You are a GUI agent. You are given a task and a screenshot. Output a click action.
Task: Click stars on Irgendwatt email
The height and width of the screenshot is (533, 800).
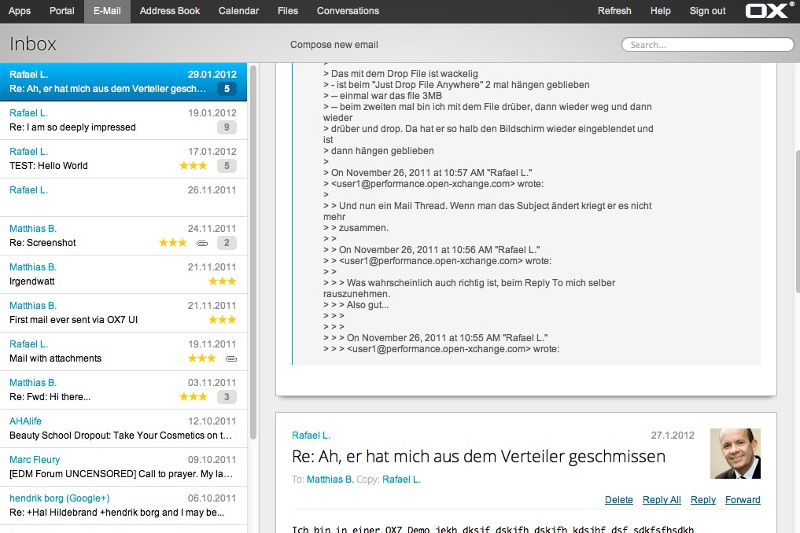pos(222,281)
